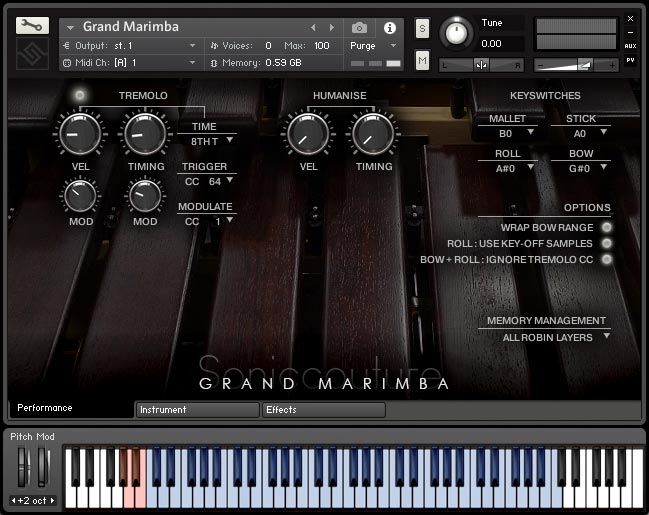Switch to the Effects tab

coord(324,410)
